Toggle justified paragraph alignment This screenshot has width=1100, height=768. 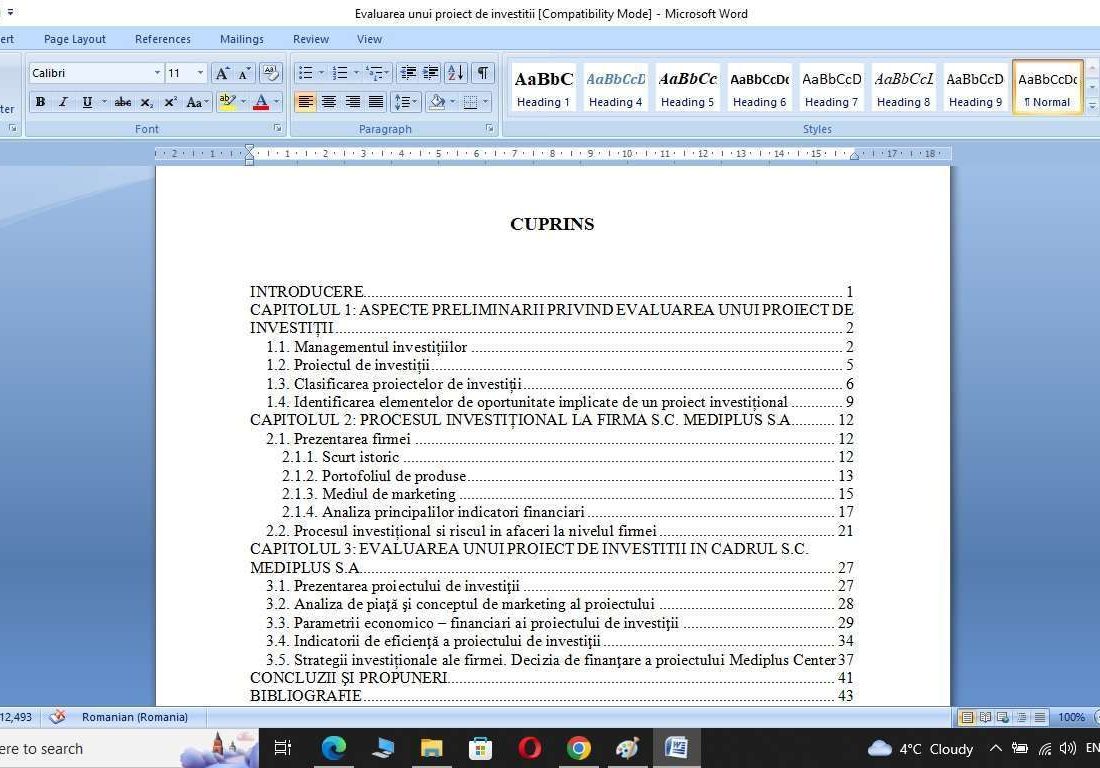tap(377, 102)
